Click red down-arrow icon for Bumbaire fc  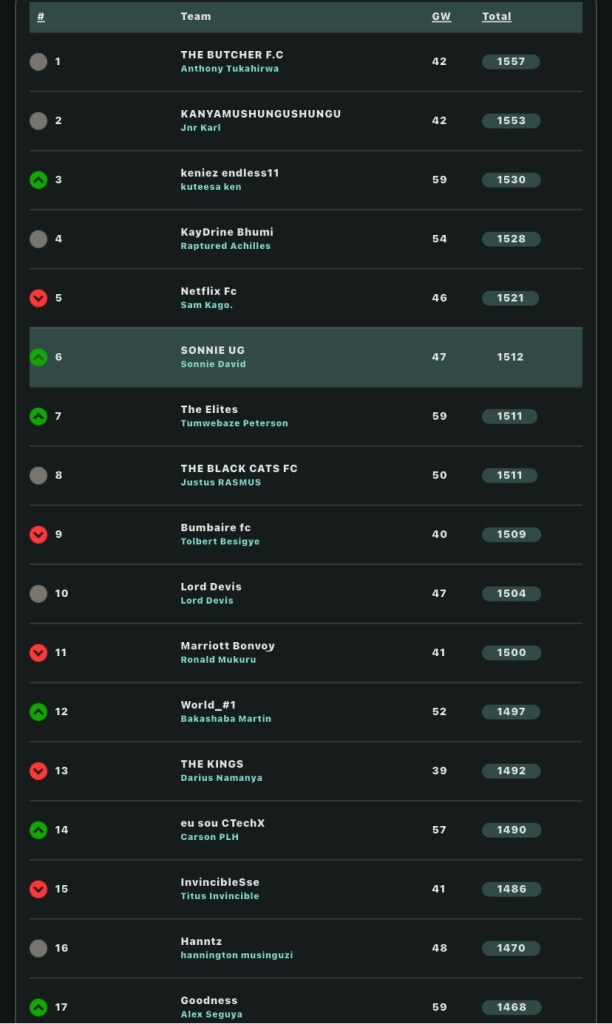click(38, 534)
